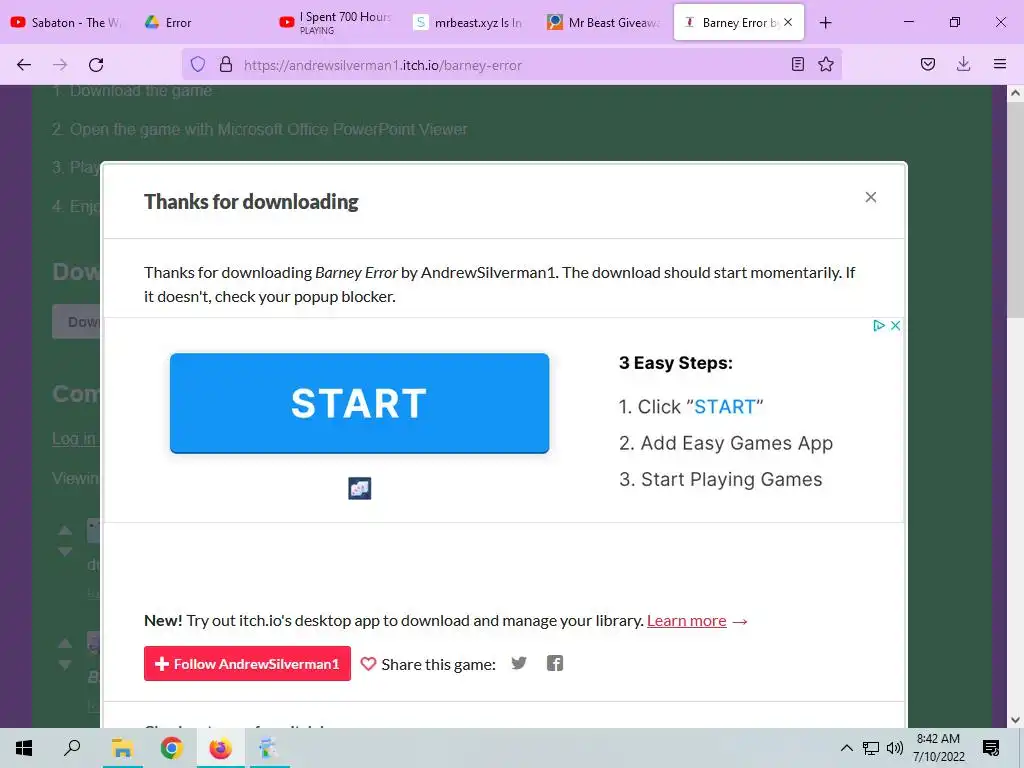The height and width of the screenshot is (768, 1024).
Task: Click the Firefox taskbar icon
Action: 220,748
